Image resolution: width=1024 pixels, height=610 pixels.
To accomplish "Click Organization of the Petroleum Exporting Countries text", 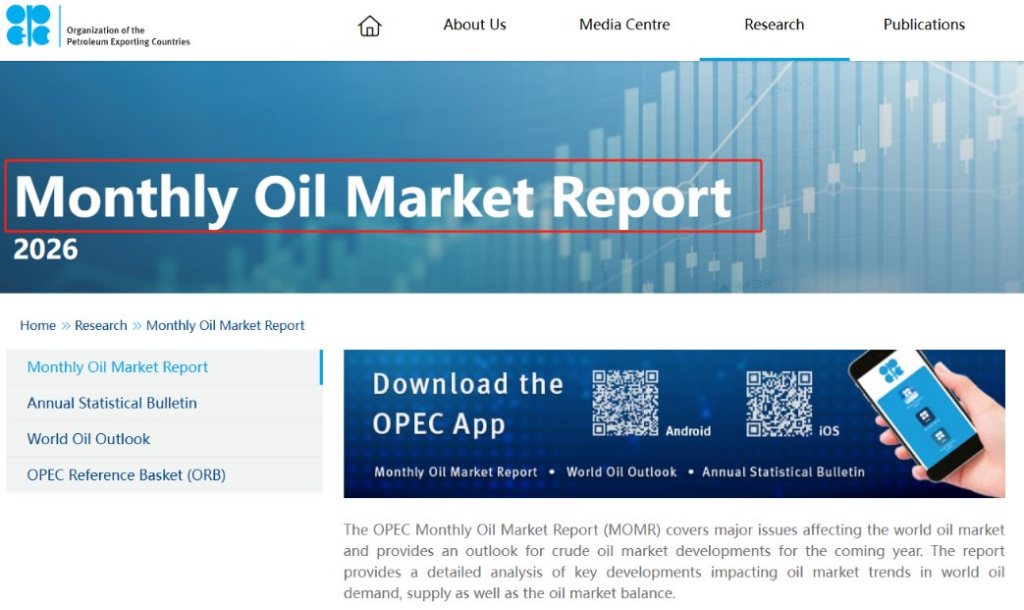I will tap(128, 35).
